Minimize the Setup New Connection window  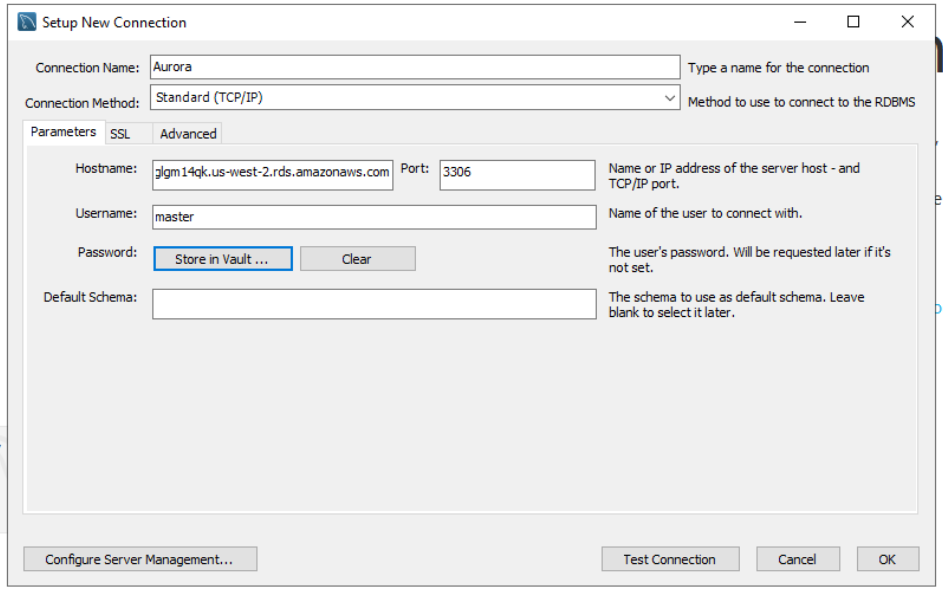pos(800,22)
